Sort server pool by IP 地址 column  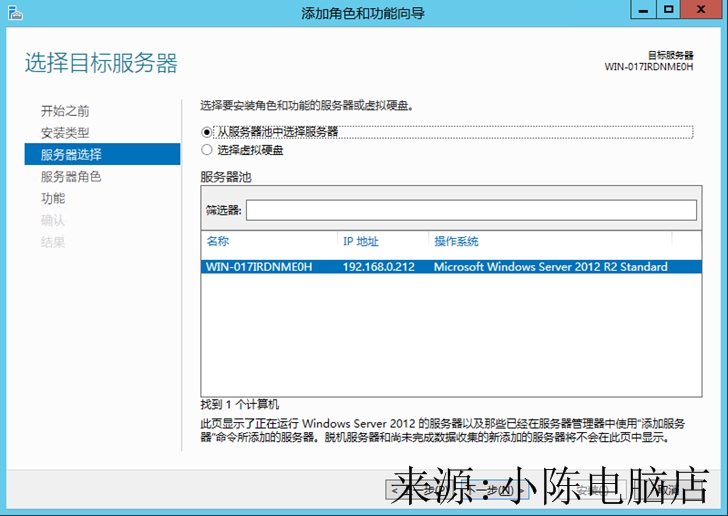[x=361, y=241]
